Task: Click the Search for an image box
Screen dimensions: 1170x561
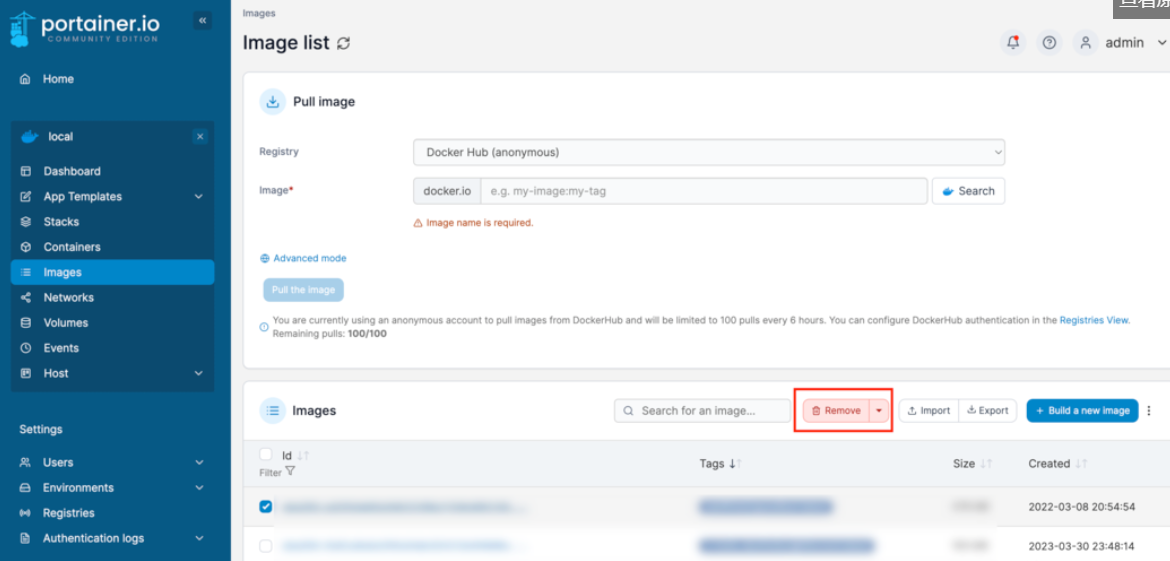Action: pyautogui.click(x=702, y=411)
